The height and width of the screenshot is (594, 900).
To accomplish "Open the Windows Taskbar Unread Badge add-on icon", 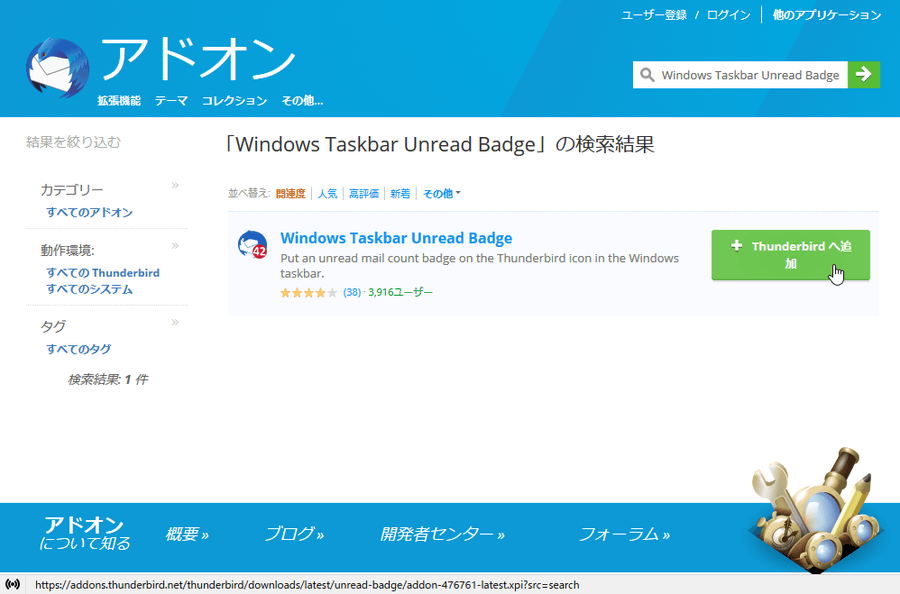I will point(253,244).
